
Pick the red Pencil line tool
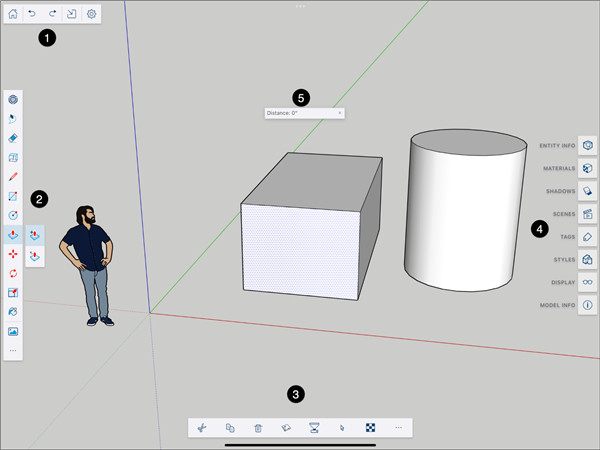click(13, 176)
